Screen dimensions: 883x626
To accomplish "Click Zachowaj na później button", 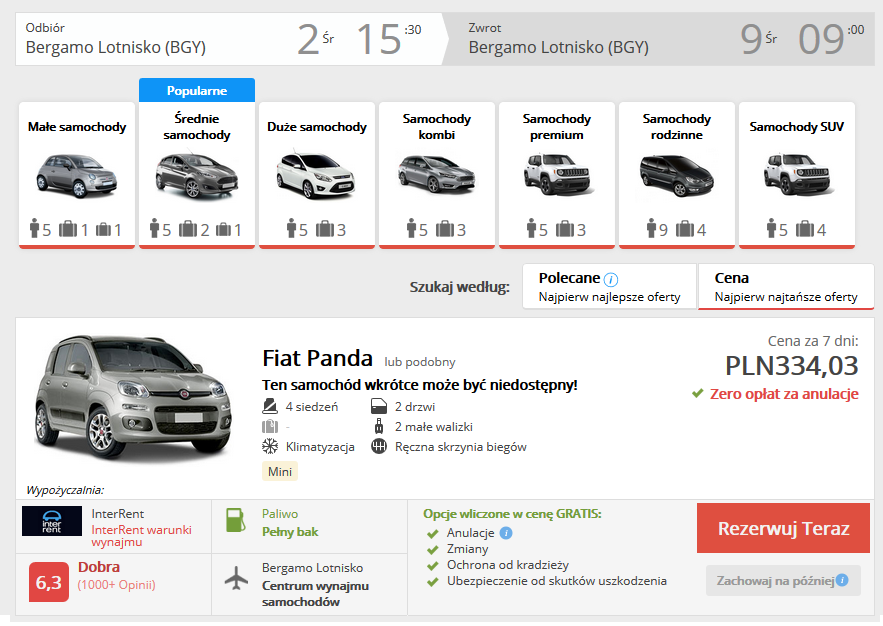I will tap(783, 580).
